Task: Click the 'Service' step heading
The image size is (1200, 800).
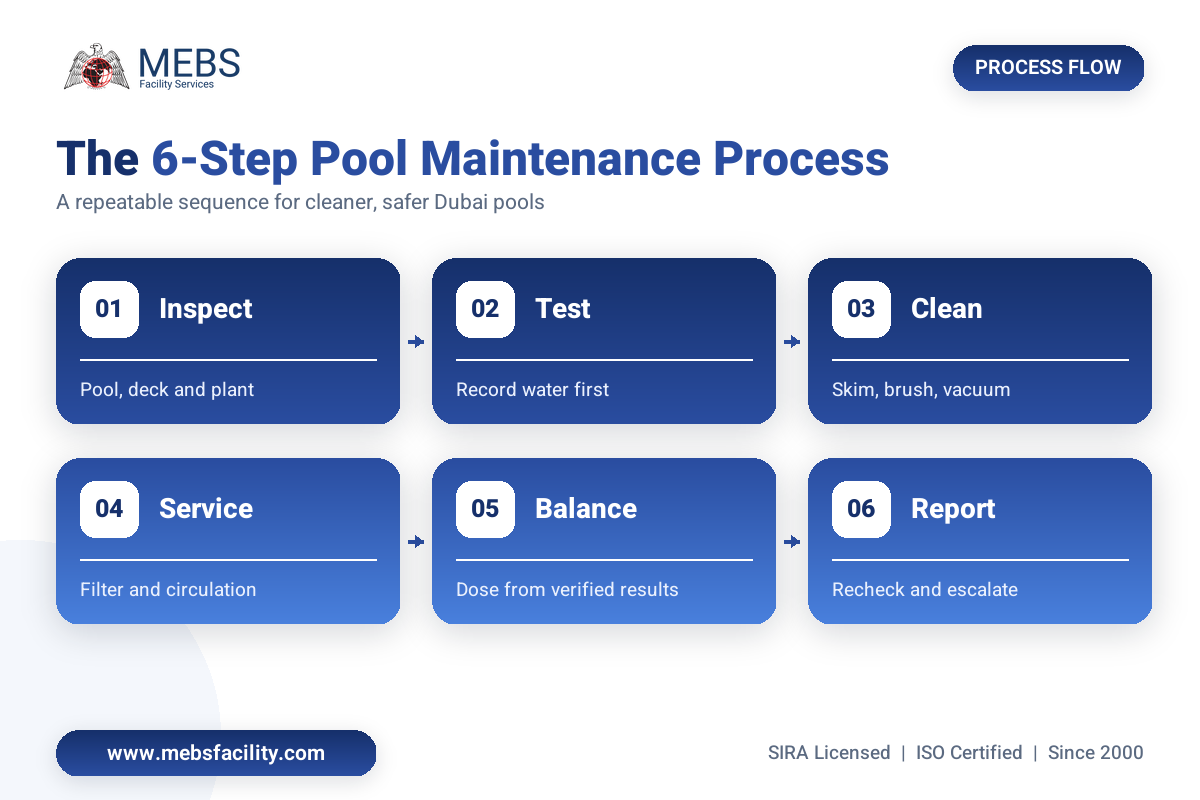Action: pos(206,509)
